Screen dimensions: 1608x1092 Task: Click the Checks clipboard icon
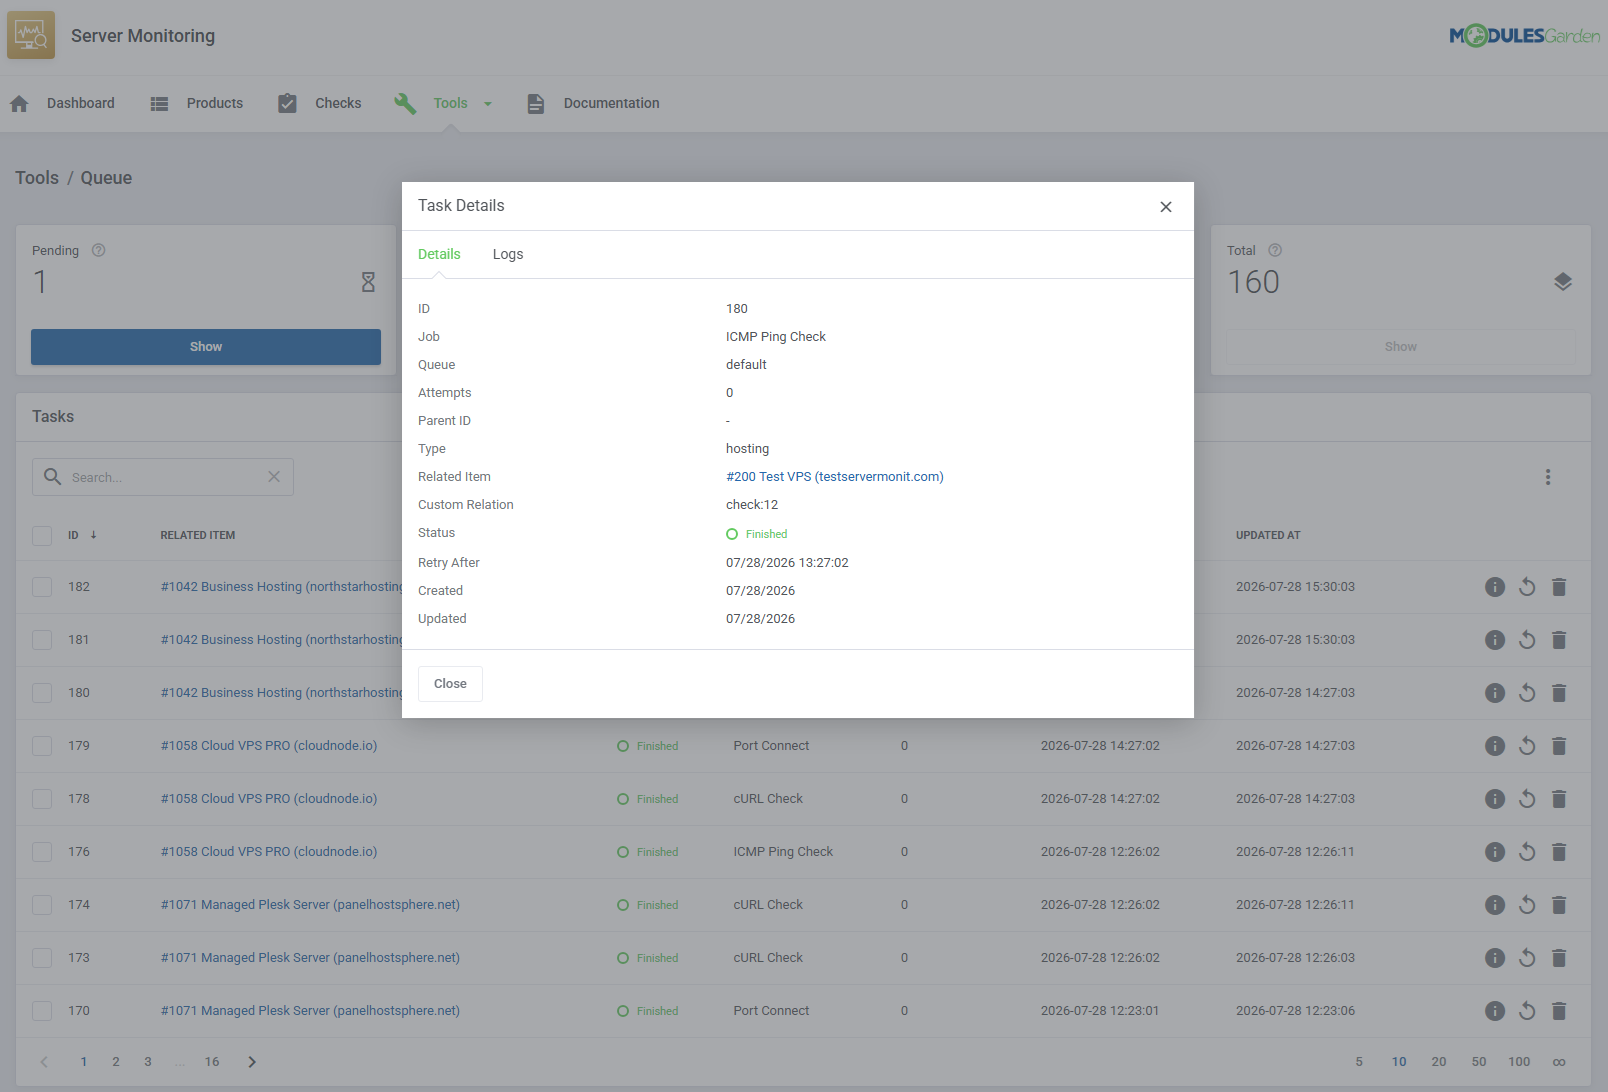pyautogui.click(x=287, y=103)
